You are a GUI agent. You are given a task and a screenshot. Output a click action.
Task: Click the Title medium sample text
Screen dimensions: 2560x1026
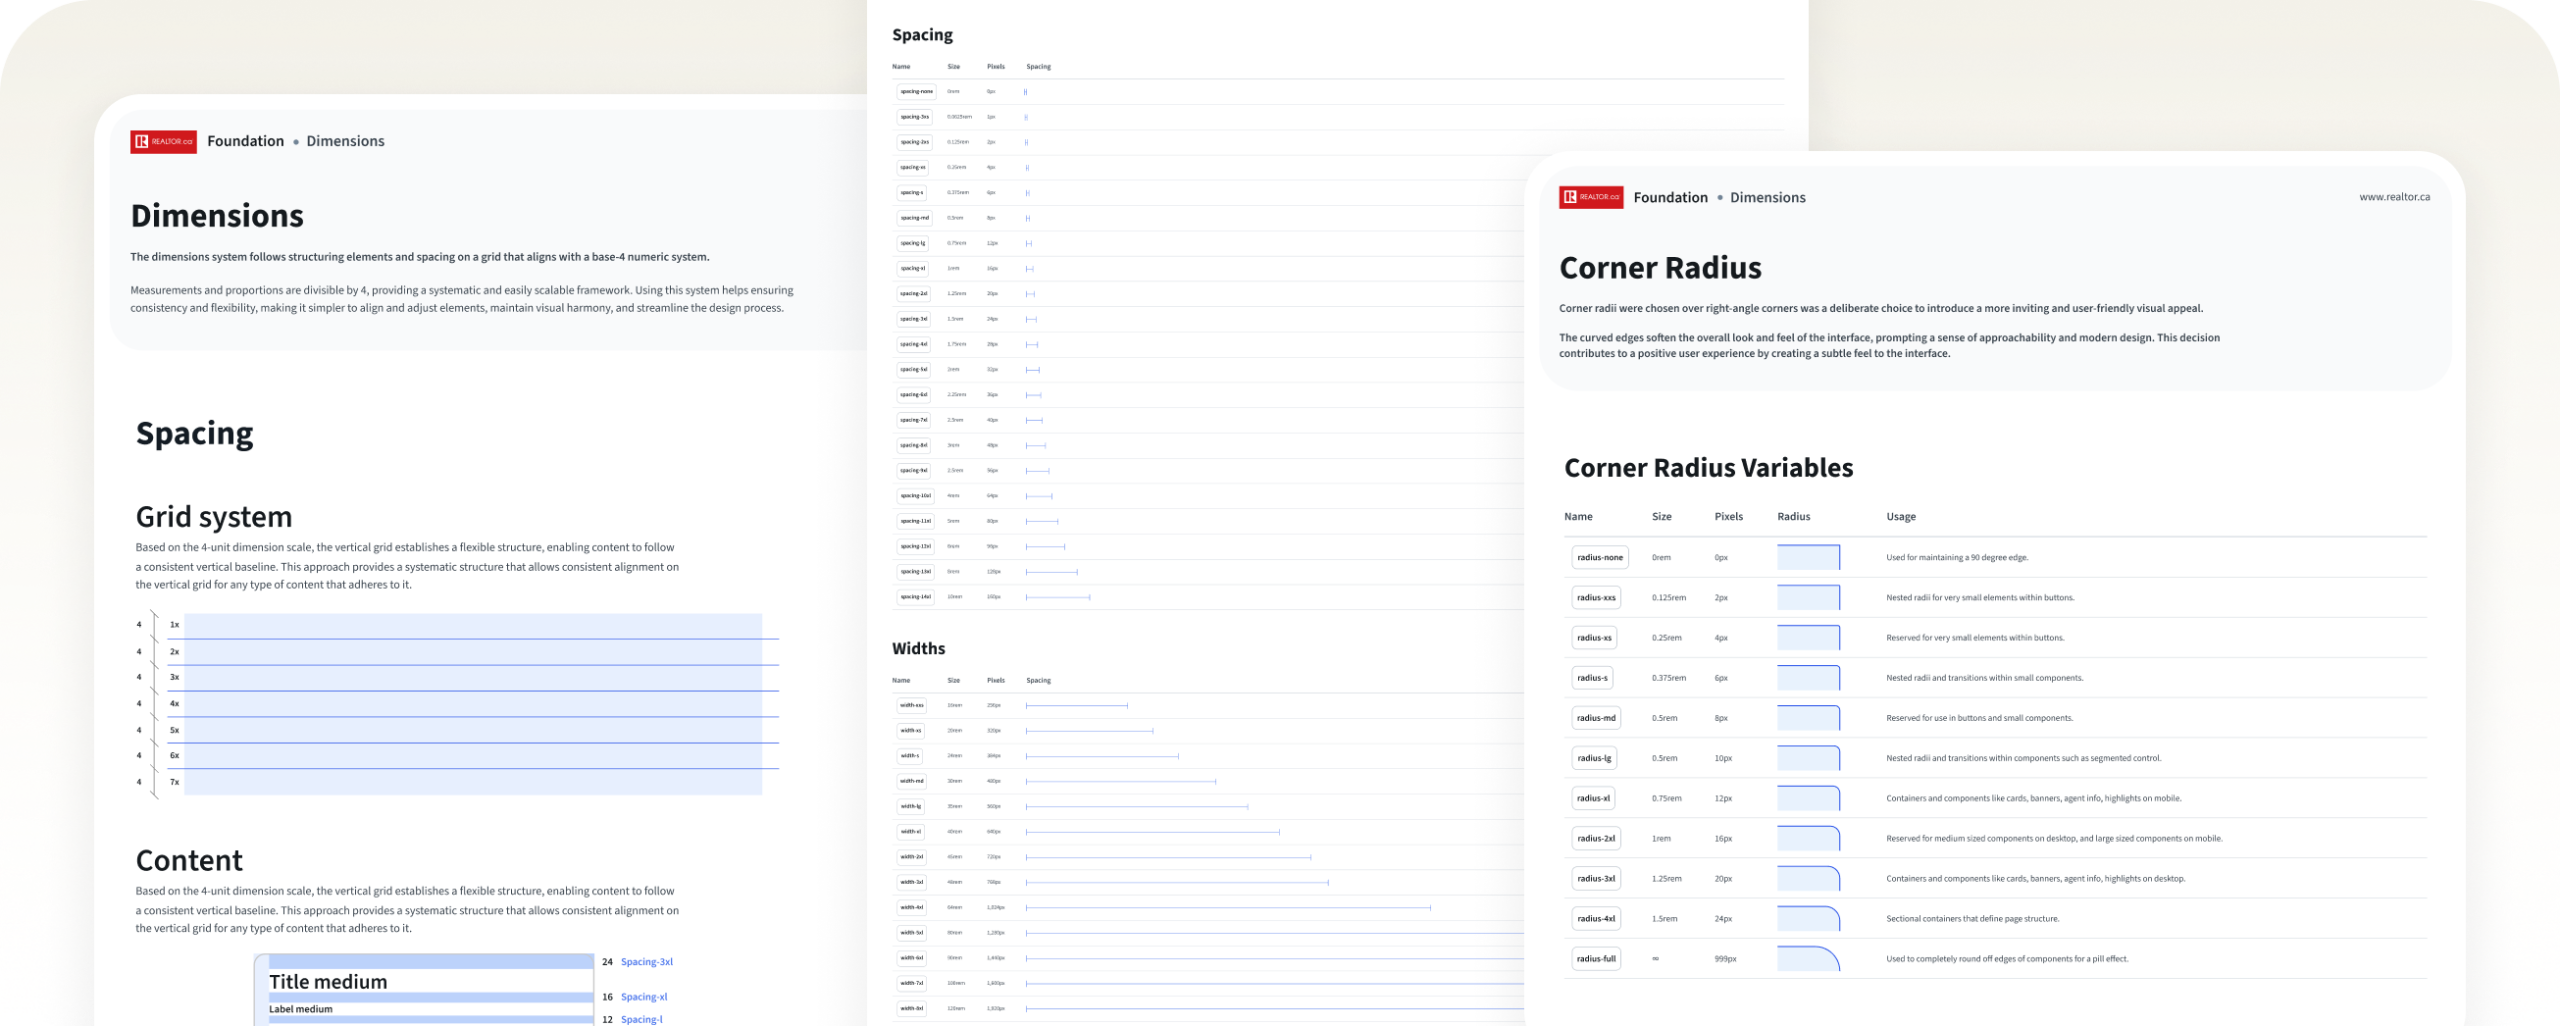coord(328,982)
